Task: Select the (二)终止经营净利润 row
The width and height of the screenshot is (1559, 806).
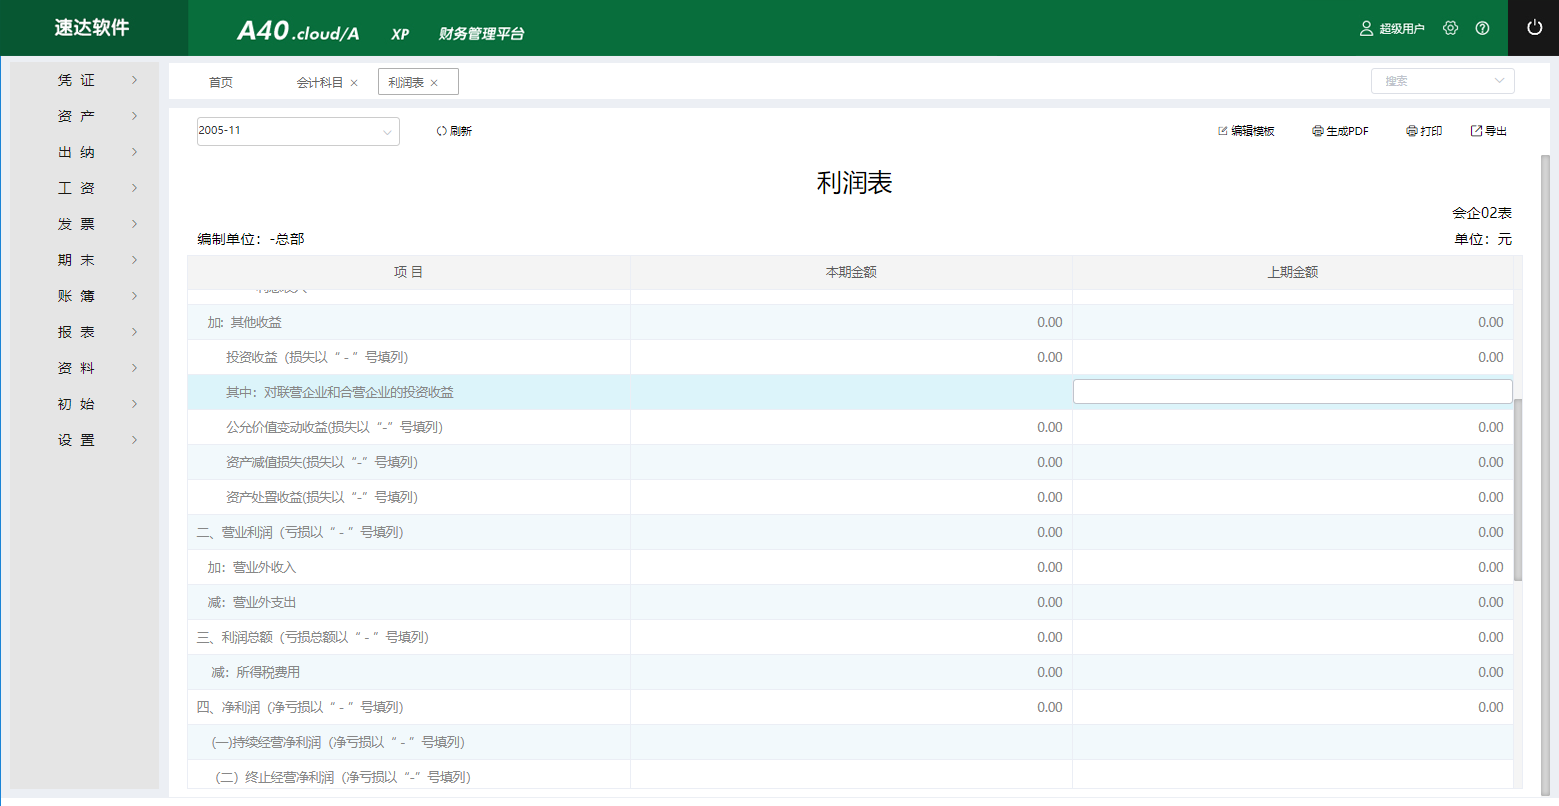Action: [851, 775]
